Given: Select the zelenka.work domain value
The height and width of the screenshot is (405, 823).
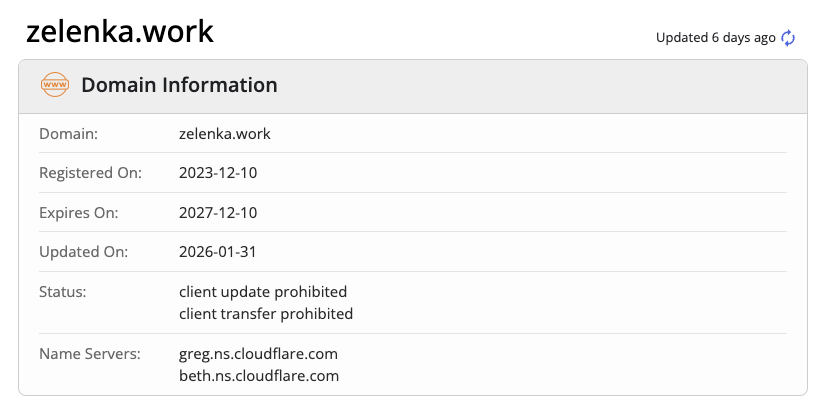Looking at the screenshot, I should coord(225,134).
